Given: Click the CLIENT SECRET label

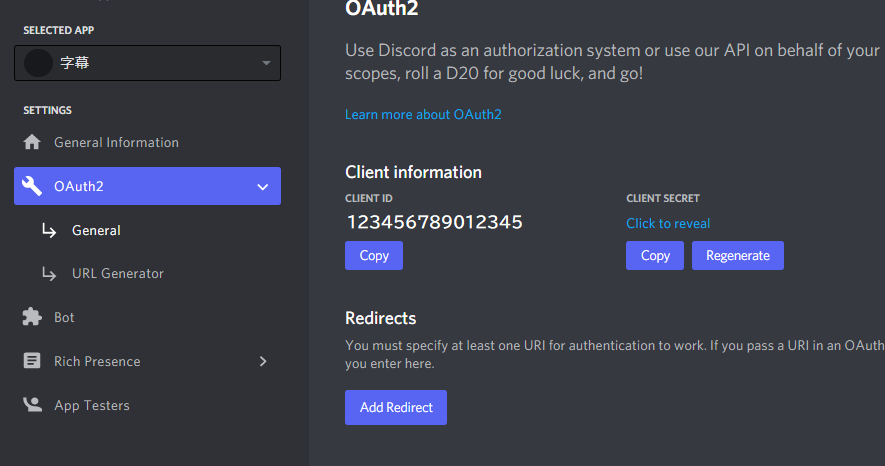Looking at the screenshot, I should click(x=663, y=199).
